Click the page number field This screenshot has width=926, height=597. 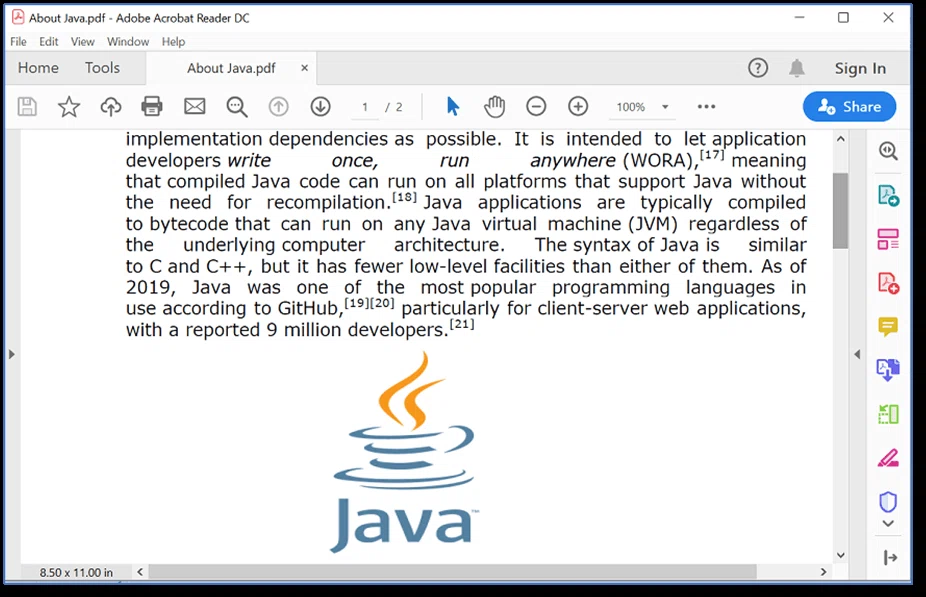tap(365, 107)
